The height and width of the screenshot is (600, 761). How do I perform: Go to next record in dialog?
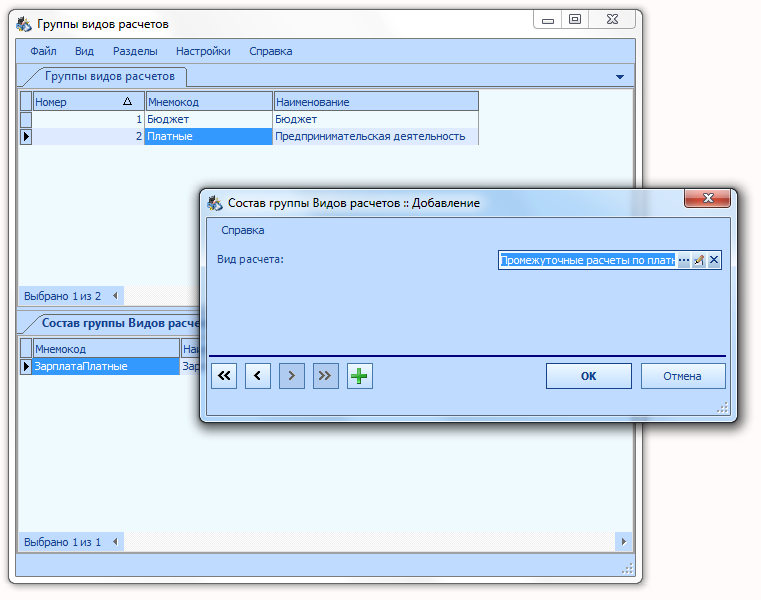[x=292, y=376]
